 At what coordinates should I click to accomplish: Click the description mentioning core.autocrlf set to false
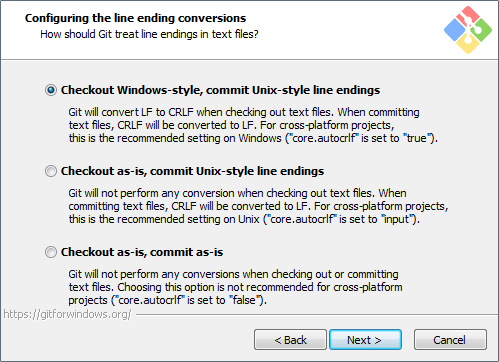(235, 287)
